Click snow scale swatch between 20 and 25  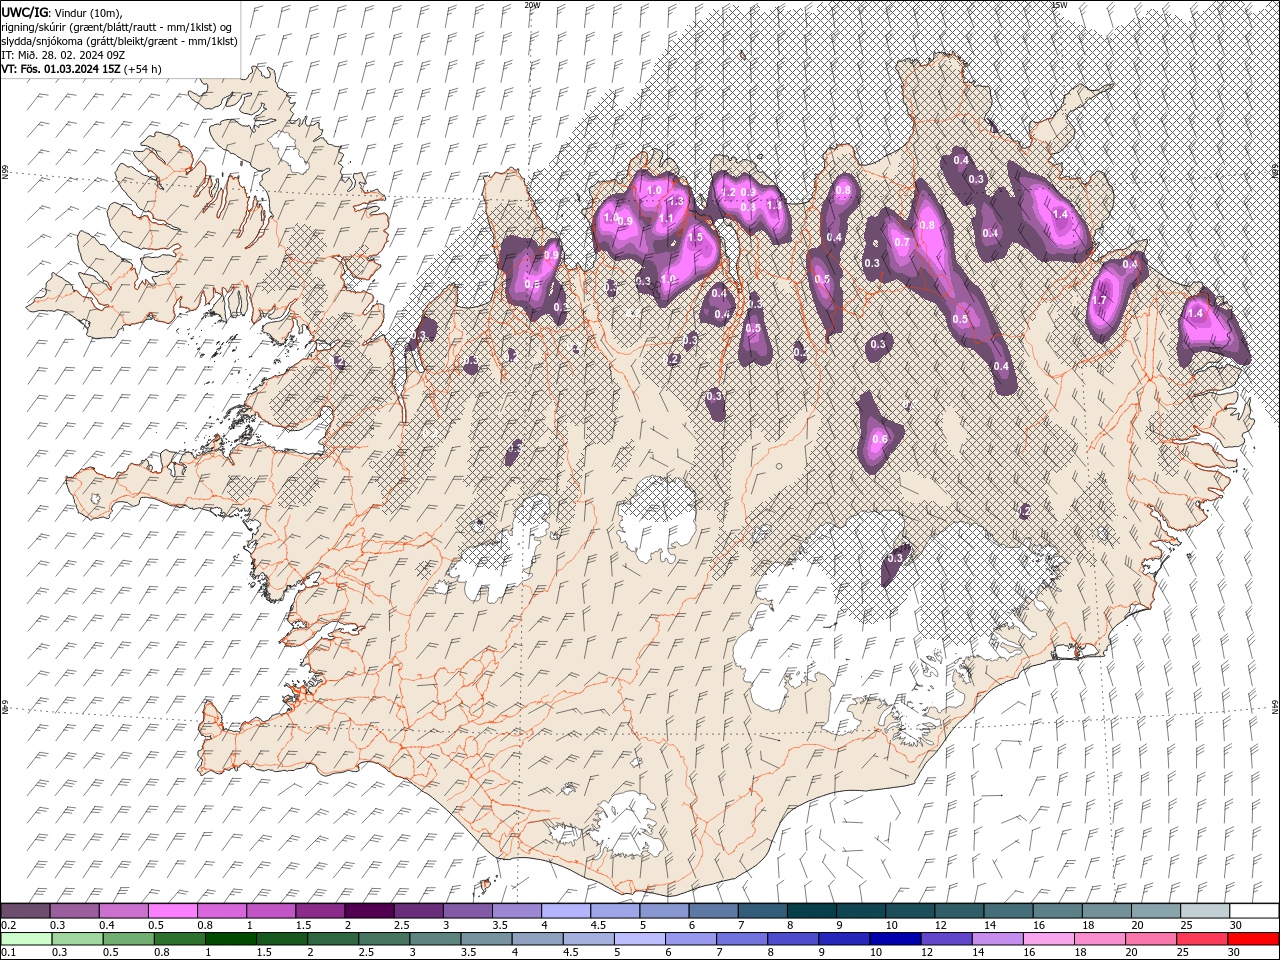[x=1157, y=911]
